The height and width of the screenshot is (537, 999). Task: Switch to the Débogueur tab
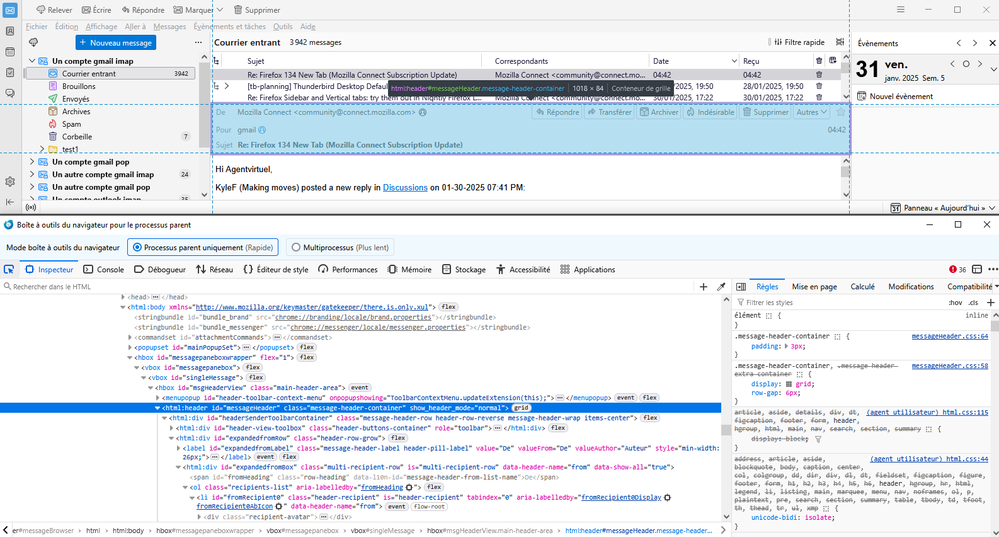[x=160, y=269]
